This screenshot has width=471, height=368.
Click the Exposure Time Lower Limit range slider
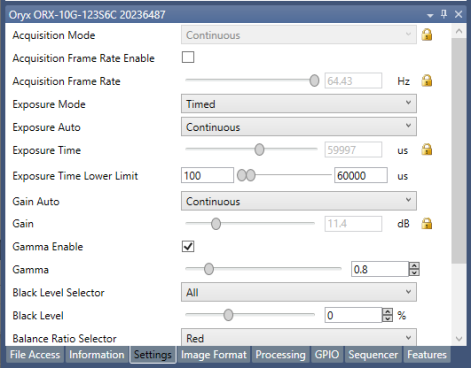coord(284,175)
